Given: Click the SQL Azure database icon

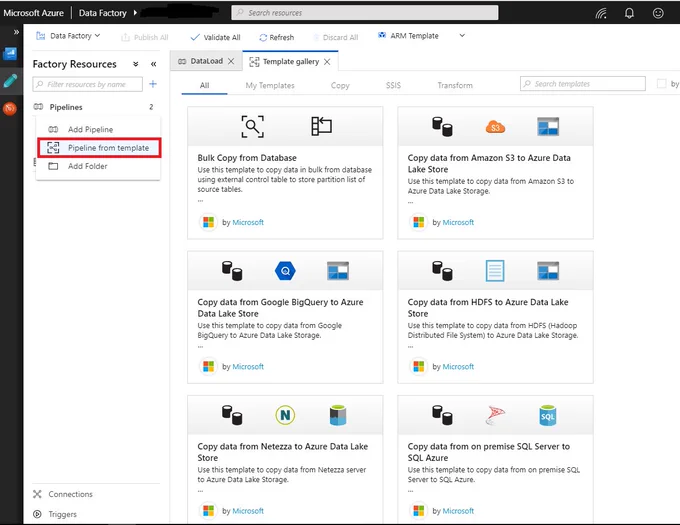Looking at the screenshot, I should click(548, 415).
